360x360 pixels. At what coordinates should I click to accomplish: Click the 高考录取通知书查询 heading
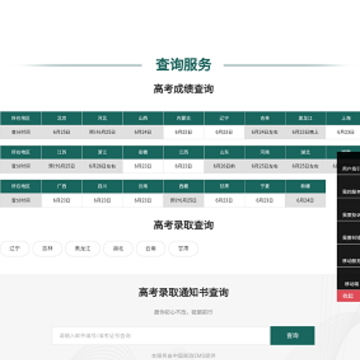(183, 292)
